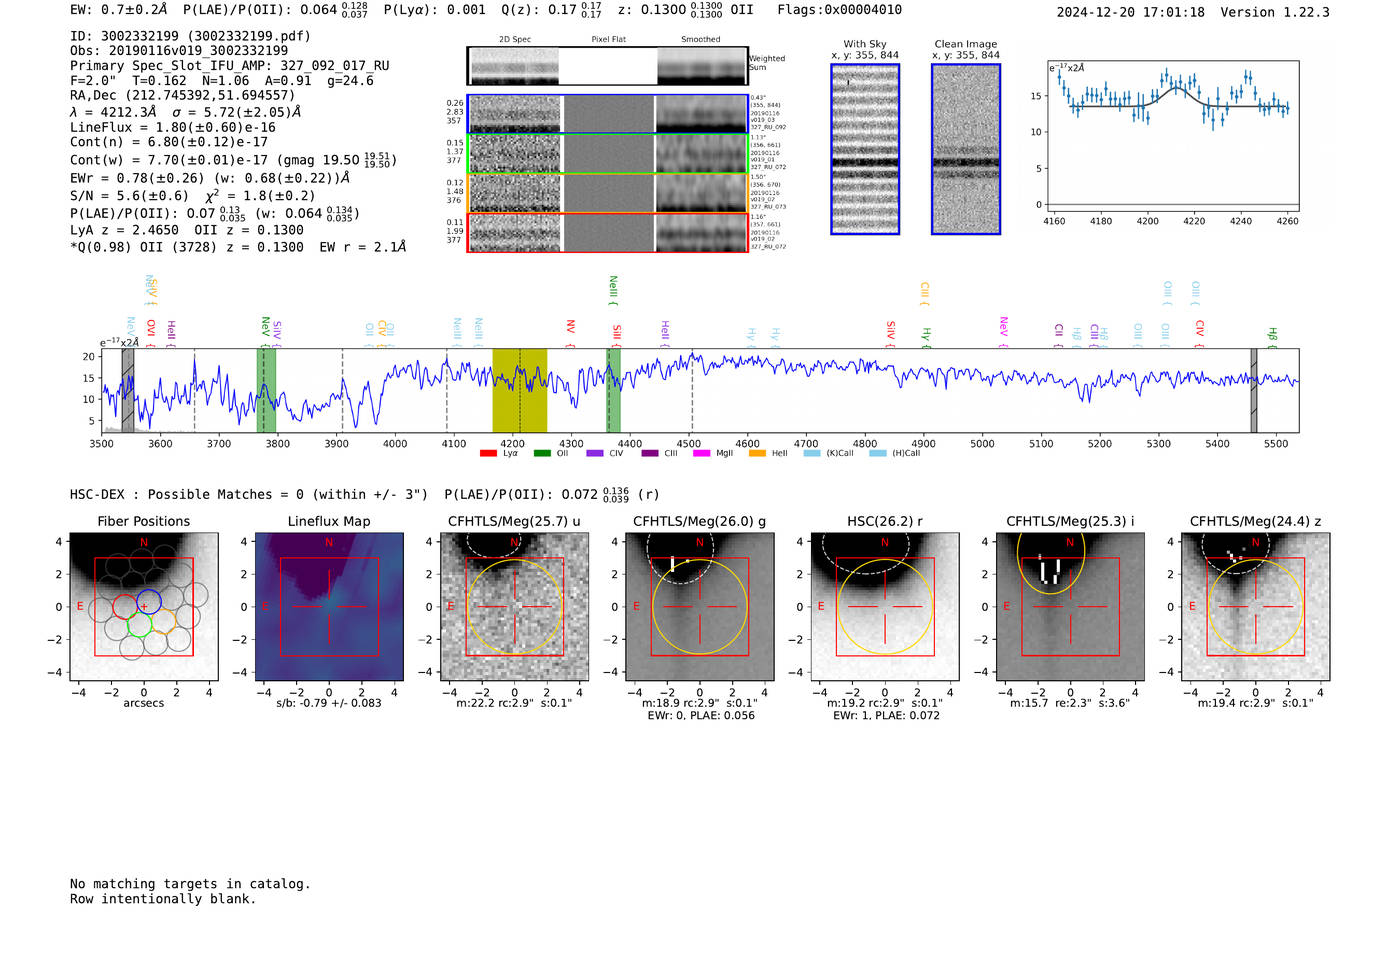Click 'No matching targets in catalog.' text
This screenshot has height=953, width=1400.
190,884
